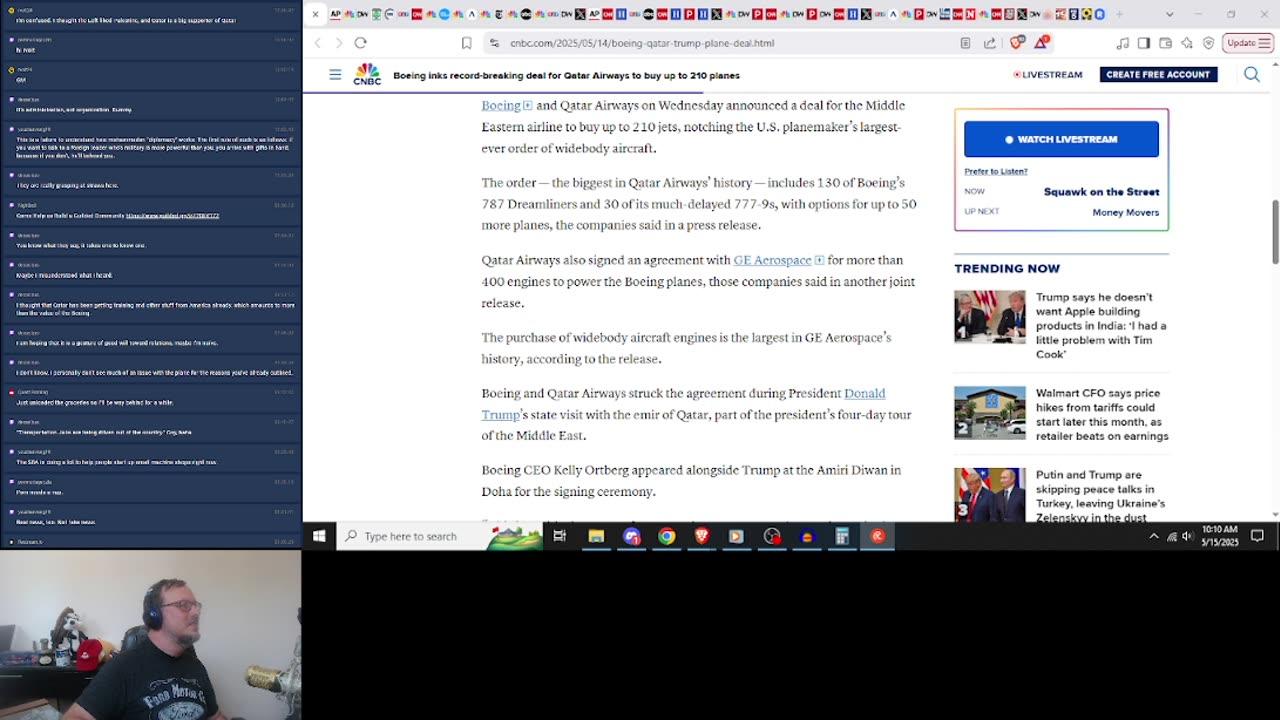Open Task View on the taskbar
Image resolution: width=1280 pixels, height=720 pixels.
(x=560, y=536)
